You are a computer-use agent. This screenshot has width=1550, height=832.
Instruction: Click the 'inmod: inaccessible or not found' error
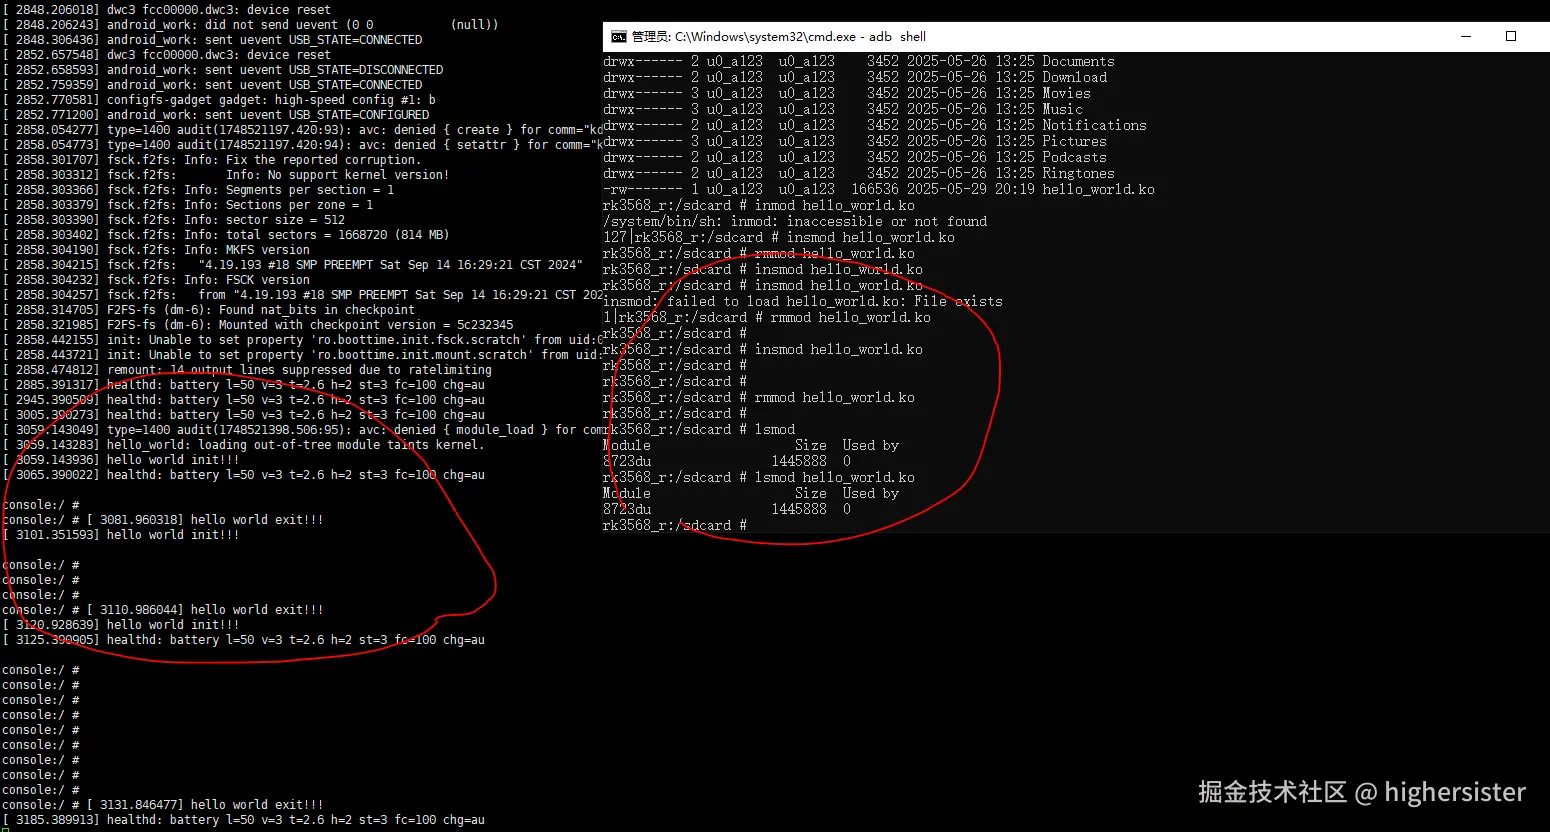click(795, 221)
